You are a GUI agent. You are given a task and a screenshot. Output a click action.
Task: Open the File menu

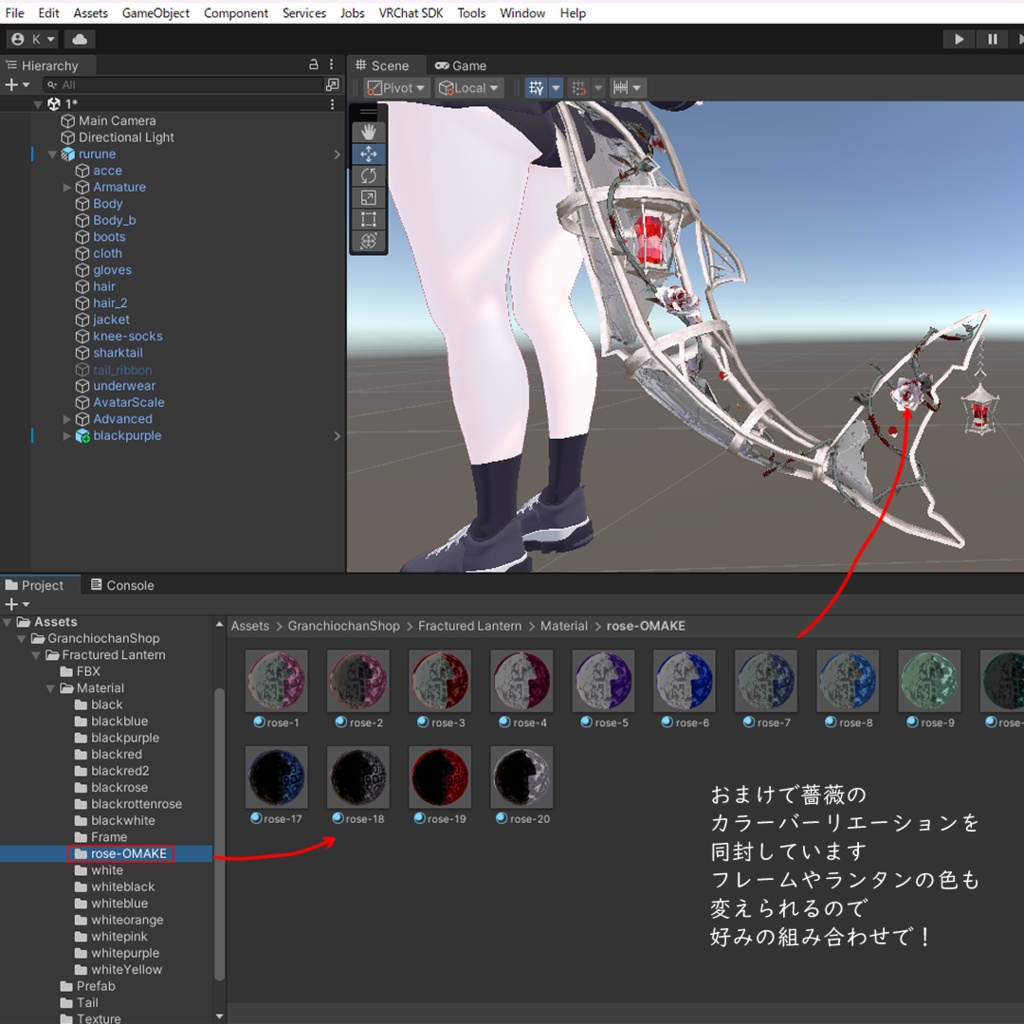point(14,13)
